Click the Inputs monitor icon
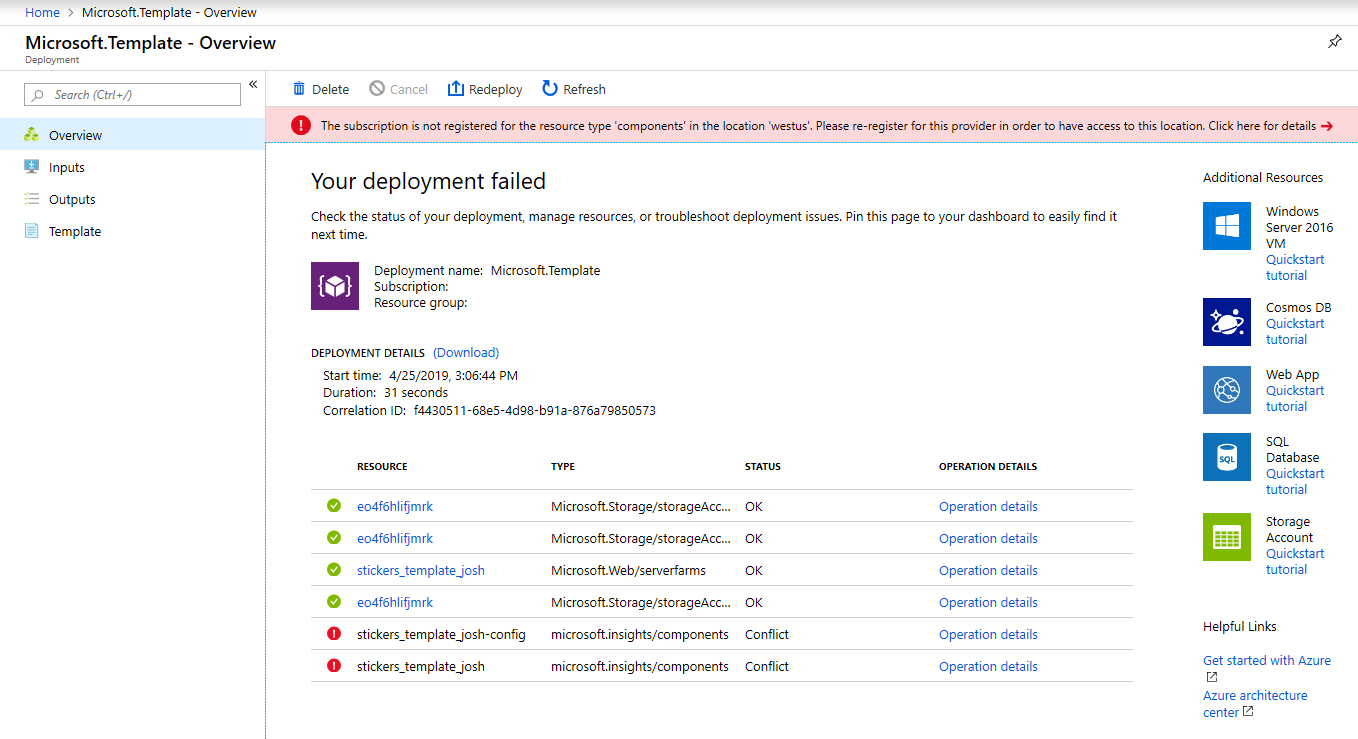 [31, 167]
